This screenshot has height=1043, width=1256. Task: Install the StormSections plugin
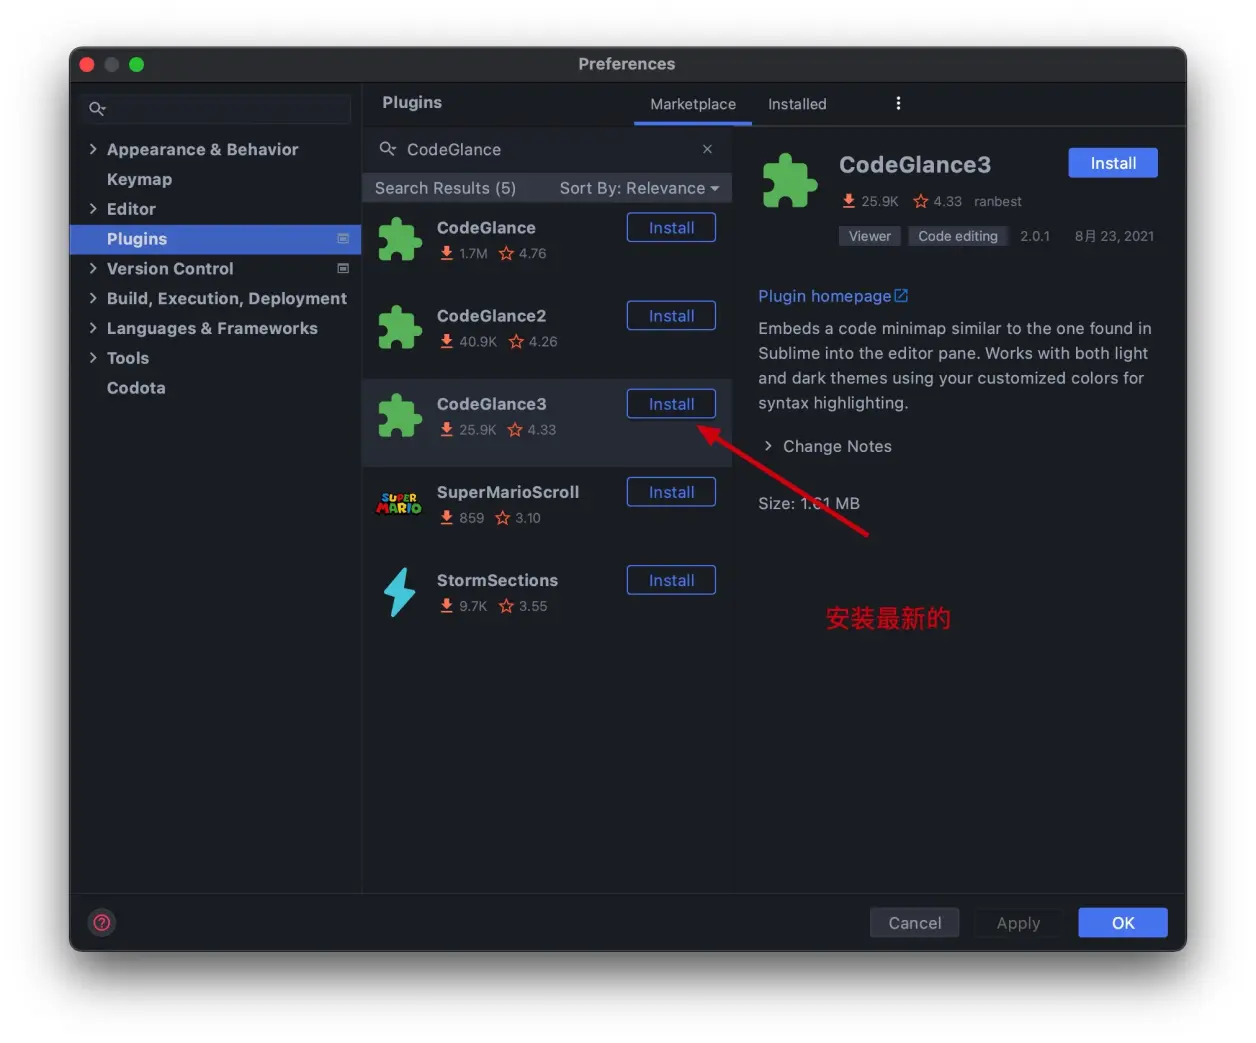[671, 580]
